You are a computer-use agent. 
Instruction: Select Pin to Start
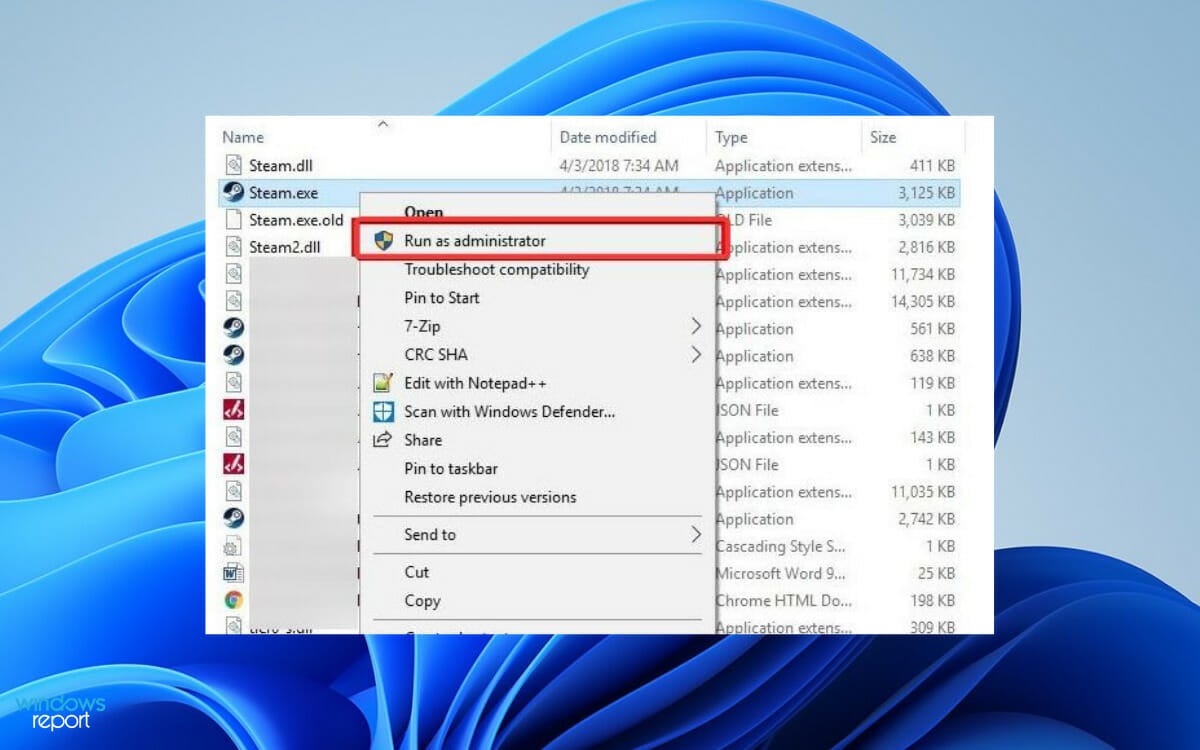[442, 298]
